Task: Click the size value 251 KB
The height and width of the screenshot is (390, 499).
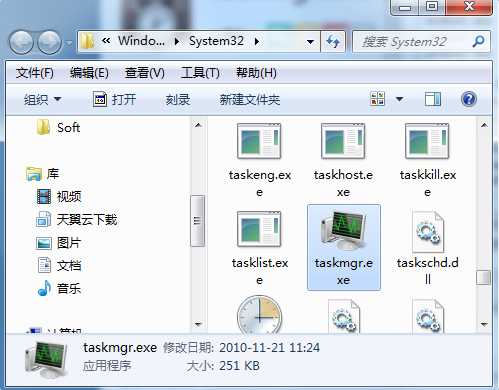Action: [x=239, y=366]
